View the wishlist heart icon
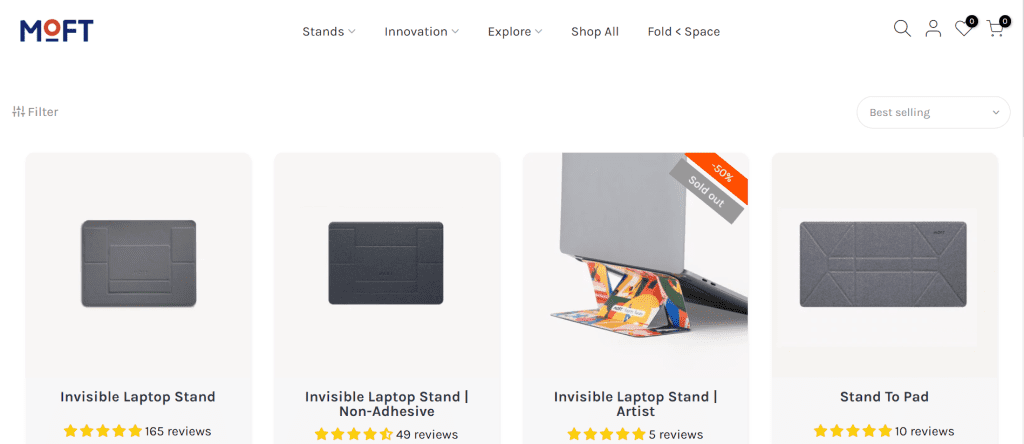This screenshot has width=1024, height=444. pos(963,29)
